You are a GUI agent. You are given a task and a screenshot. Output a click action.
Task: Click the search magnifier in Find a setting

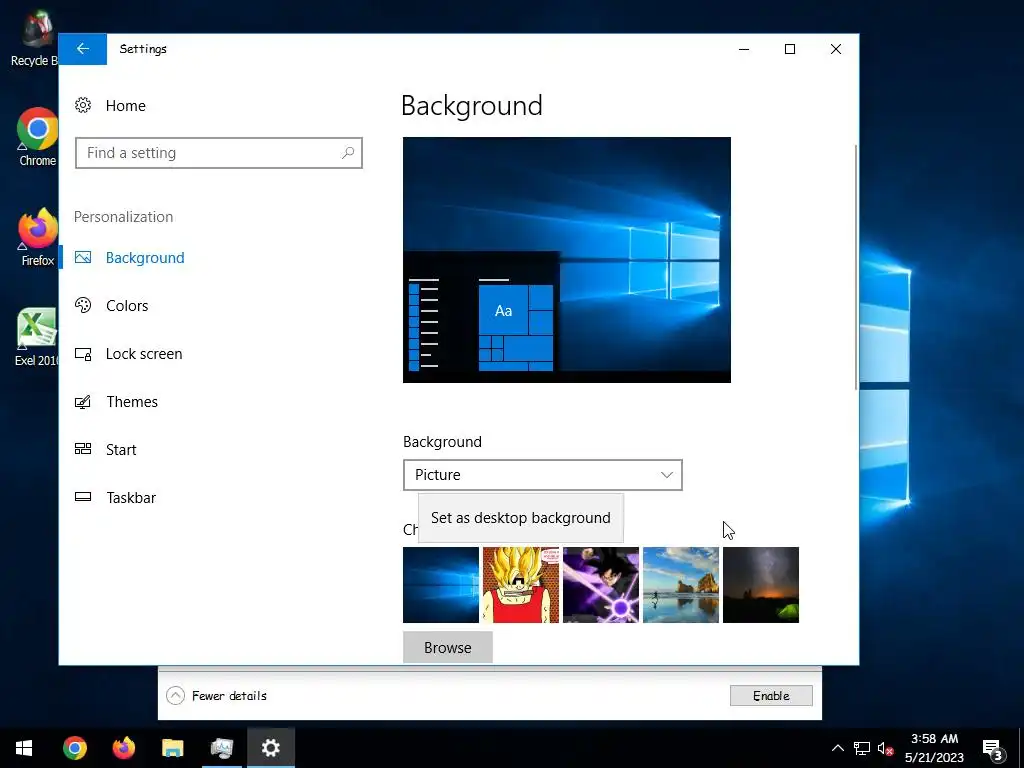coord(348,153)
